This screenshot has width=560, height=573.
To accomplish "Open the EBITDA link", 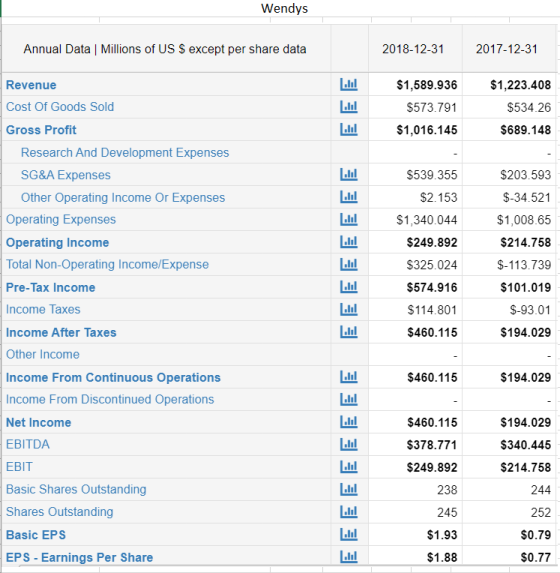I will 28,444.
